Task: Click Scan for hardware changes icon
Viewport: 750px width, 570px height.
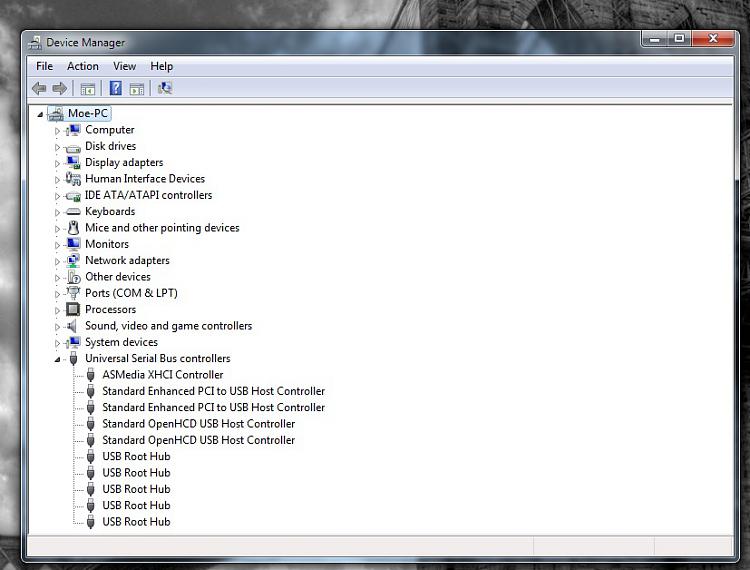Action: [x=165, y=88]
